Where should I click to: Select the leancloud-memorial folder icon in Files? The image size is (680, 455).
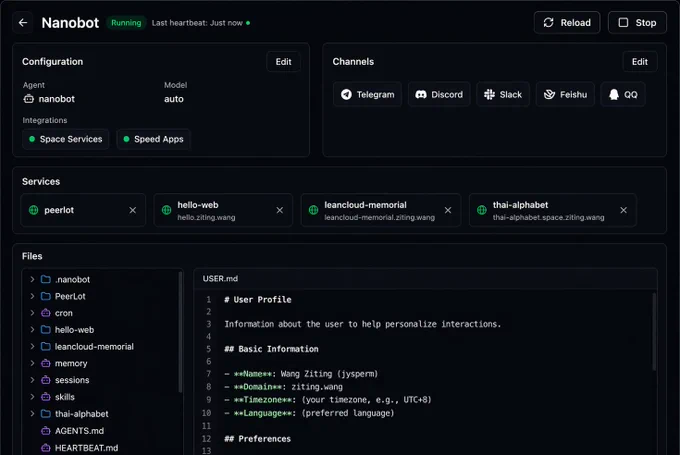46,347
